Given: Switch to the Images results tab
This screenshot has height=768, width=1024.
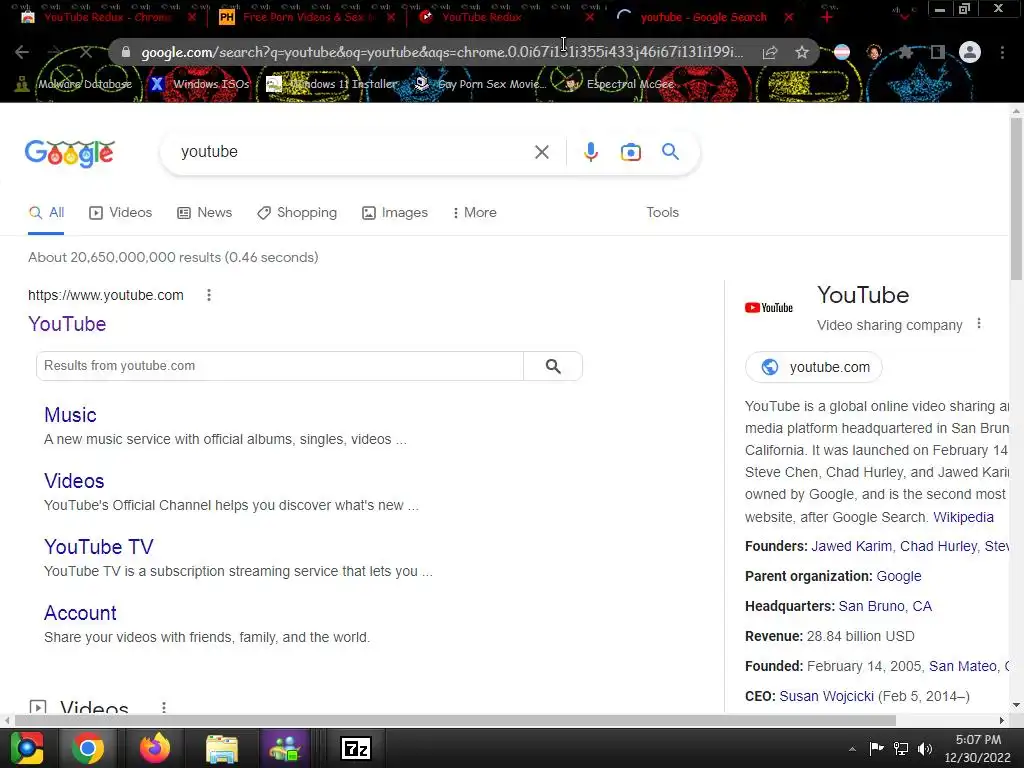Looking at the screenshot, I should click(x=394, y=213).
